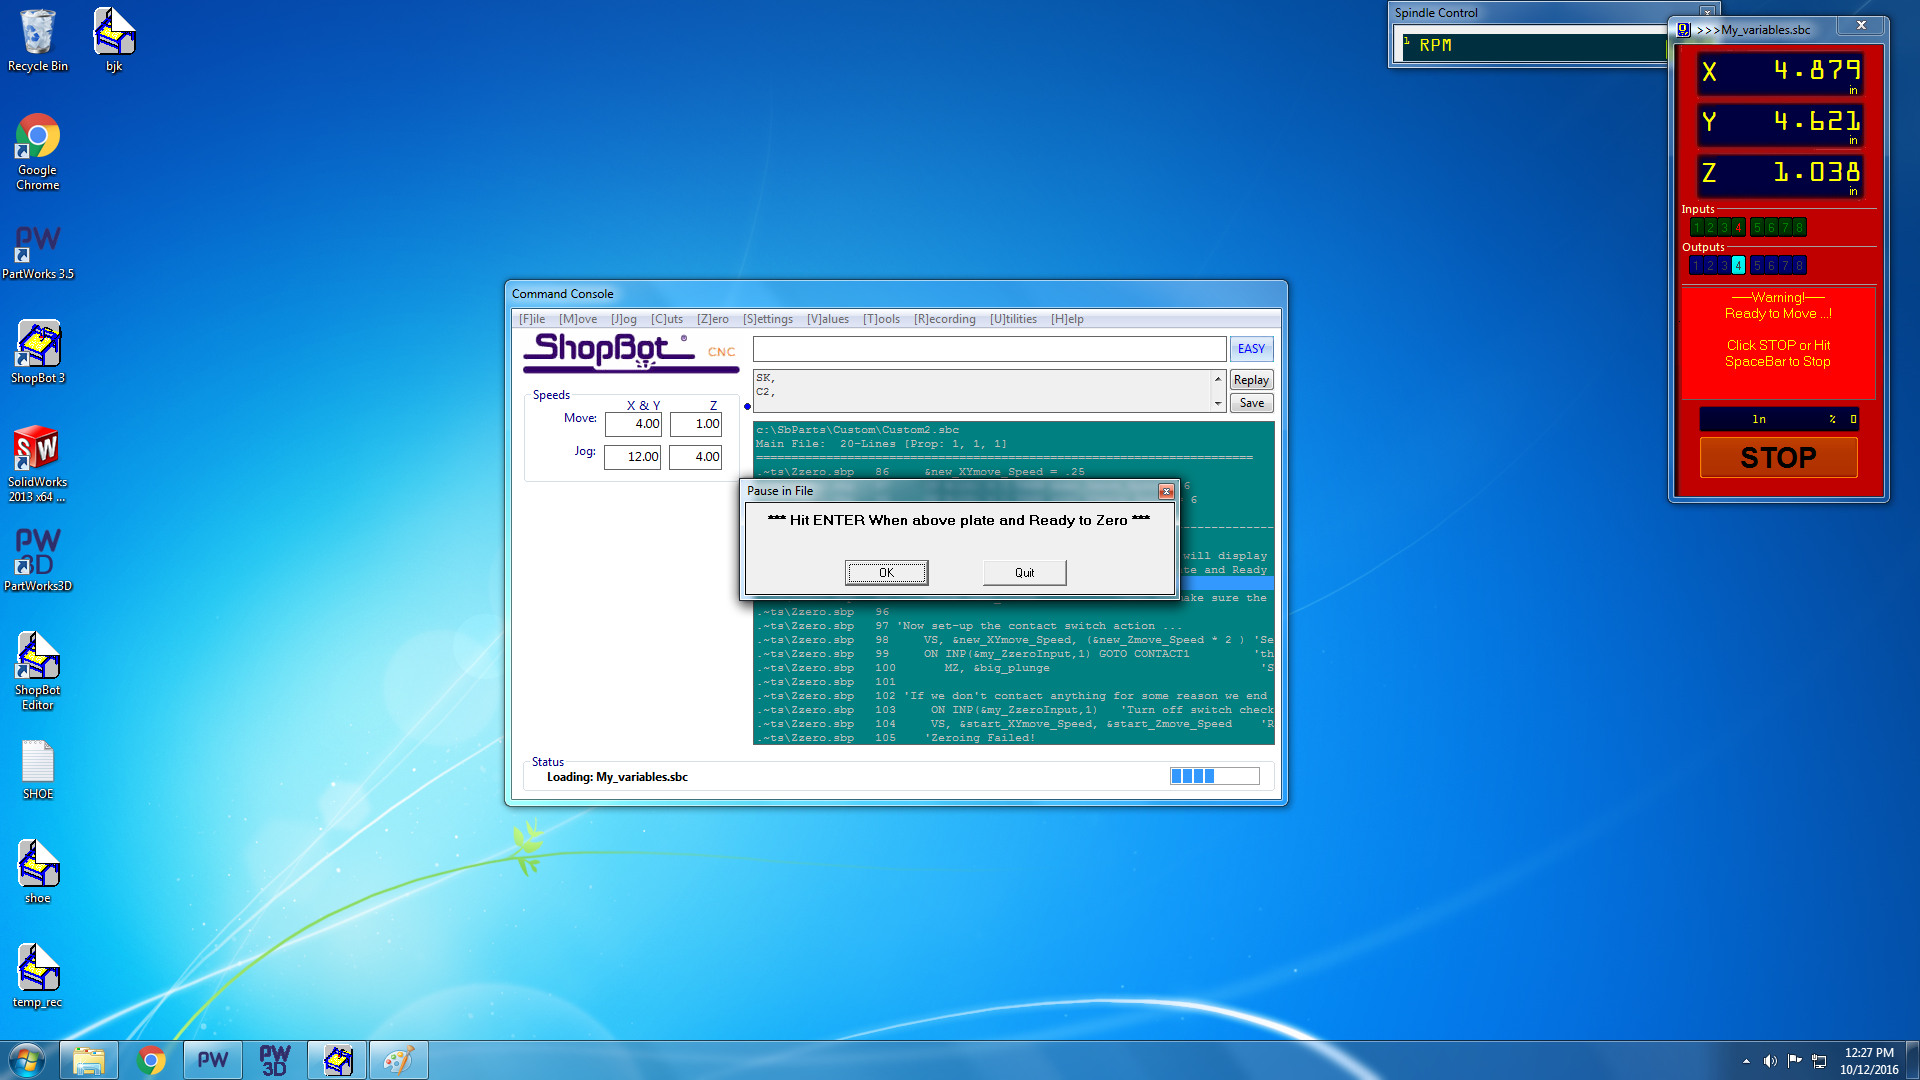1920x1080 pixels.
Task: Toggle output 5 in the red panel
Action: pyautogui.click(x=1757, y=265)
